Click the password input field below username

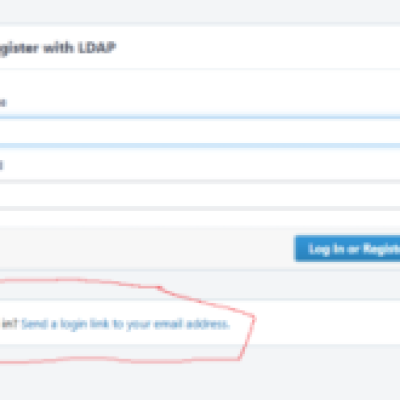click(200, 194)
